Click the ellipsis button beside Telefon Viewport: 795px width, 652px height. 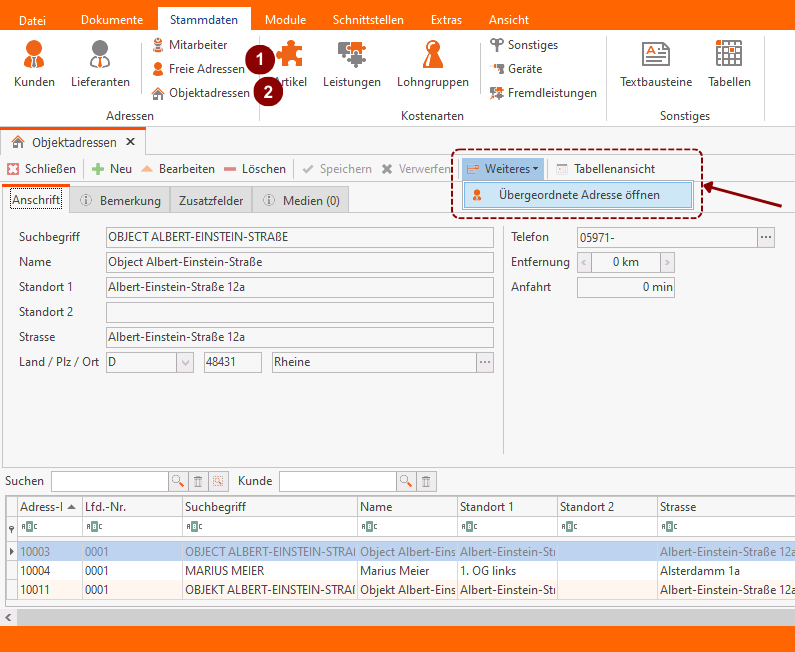[x=766, y=237]
